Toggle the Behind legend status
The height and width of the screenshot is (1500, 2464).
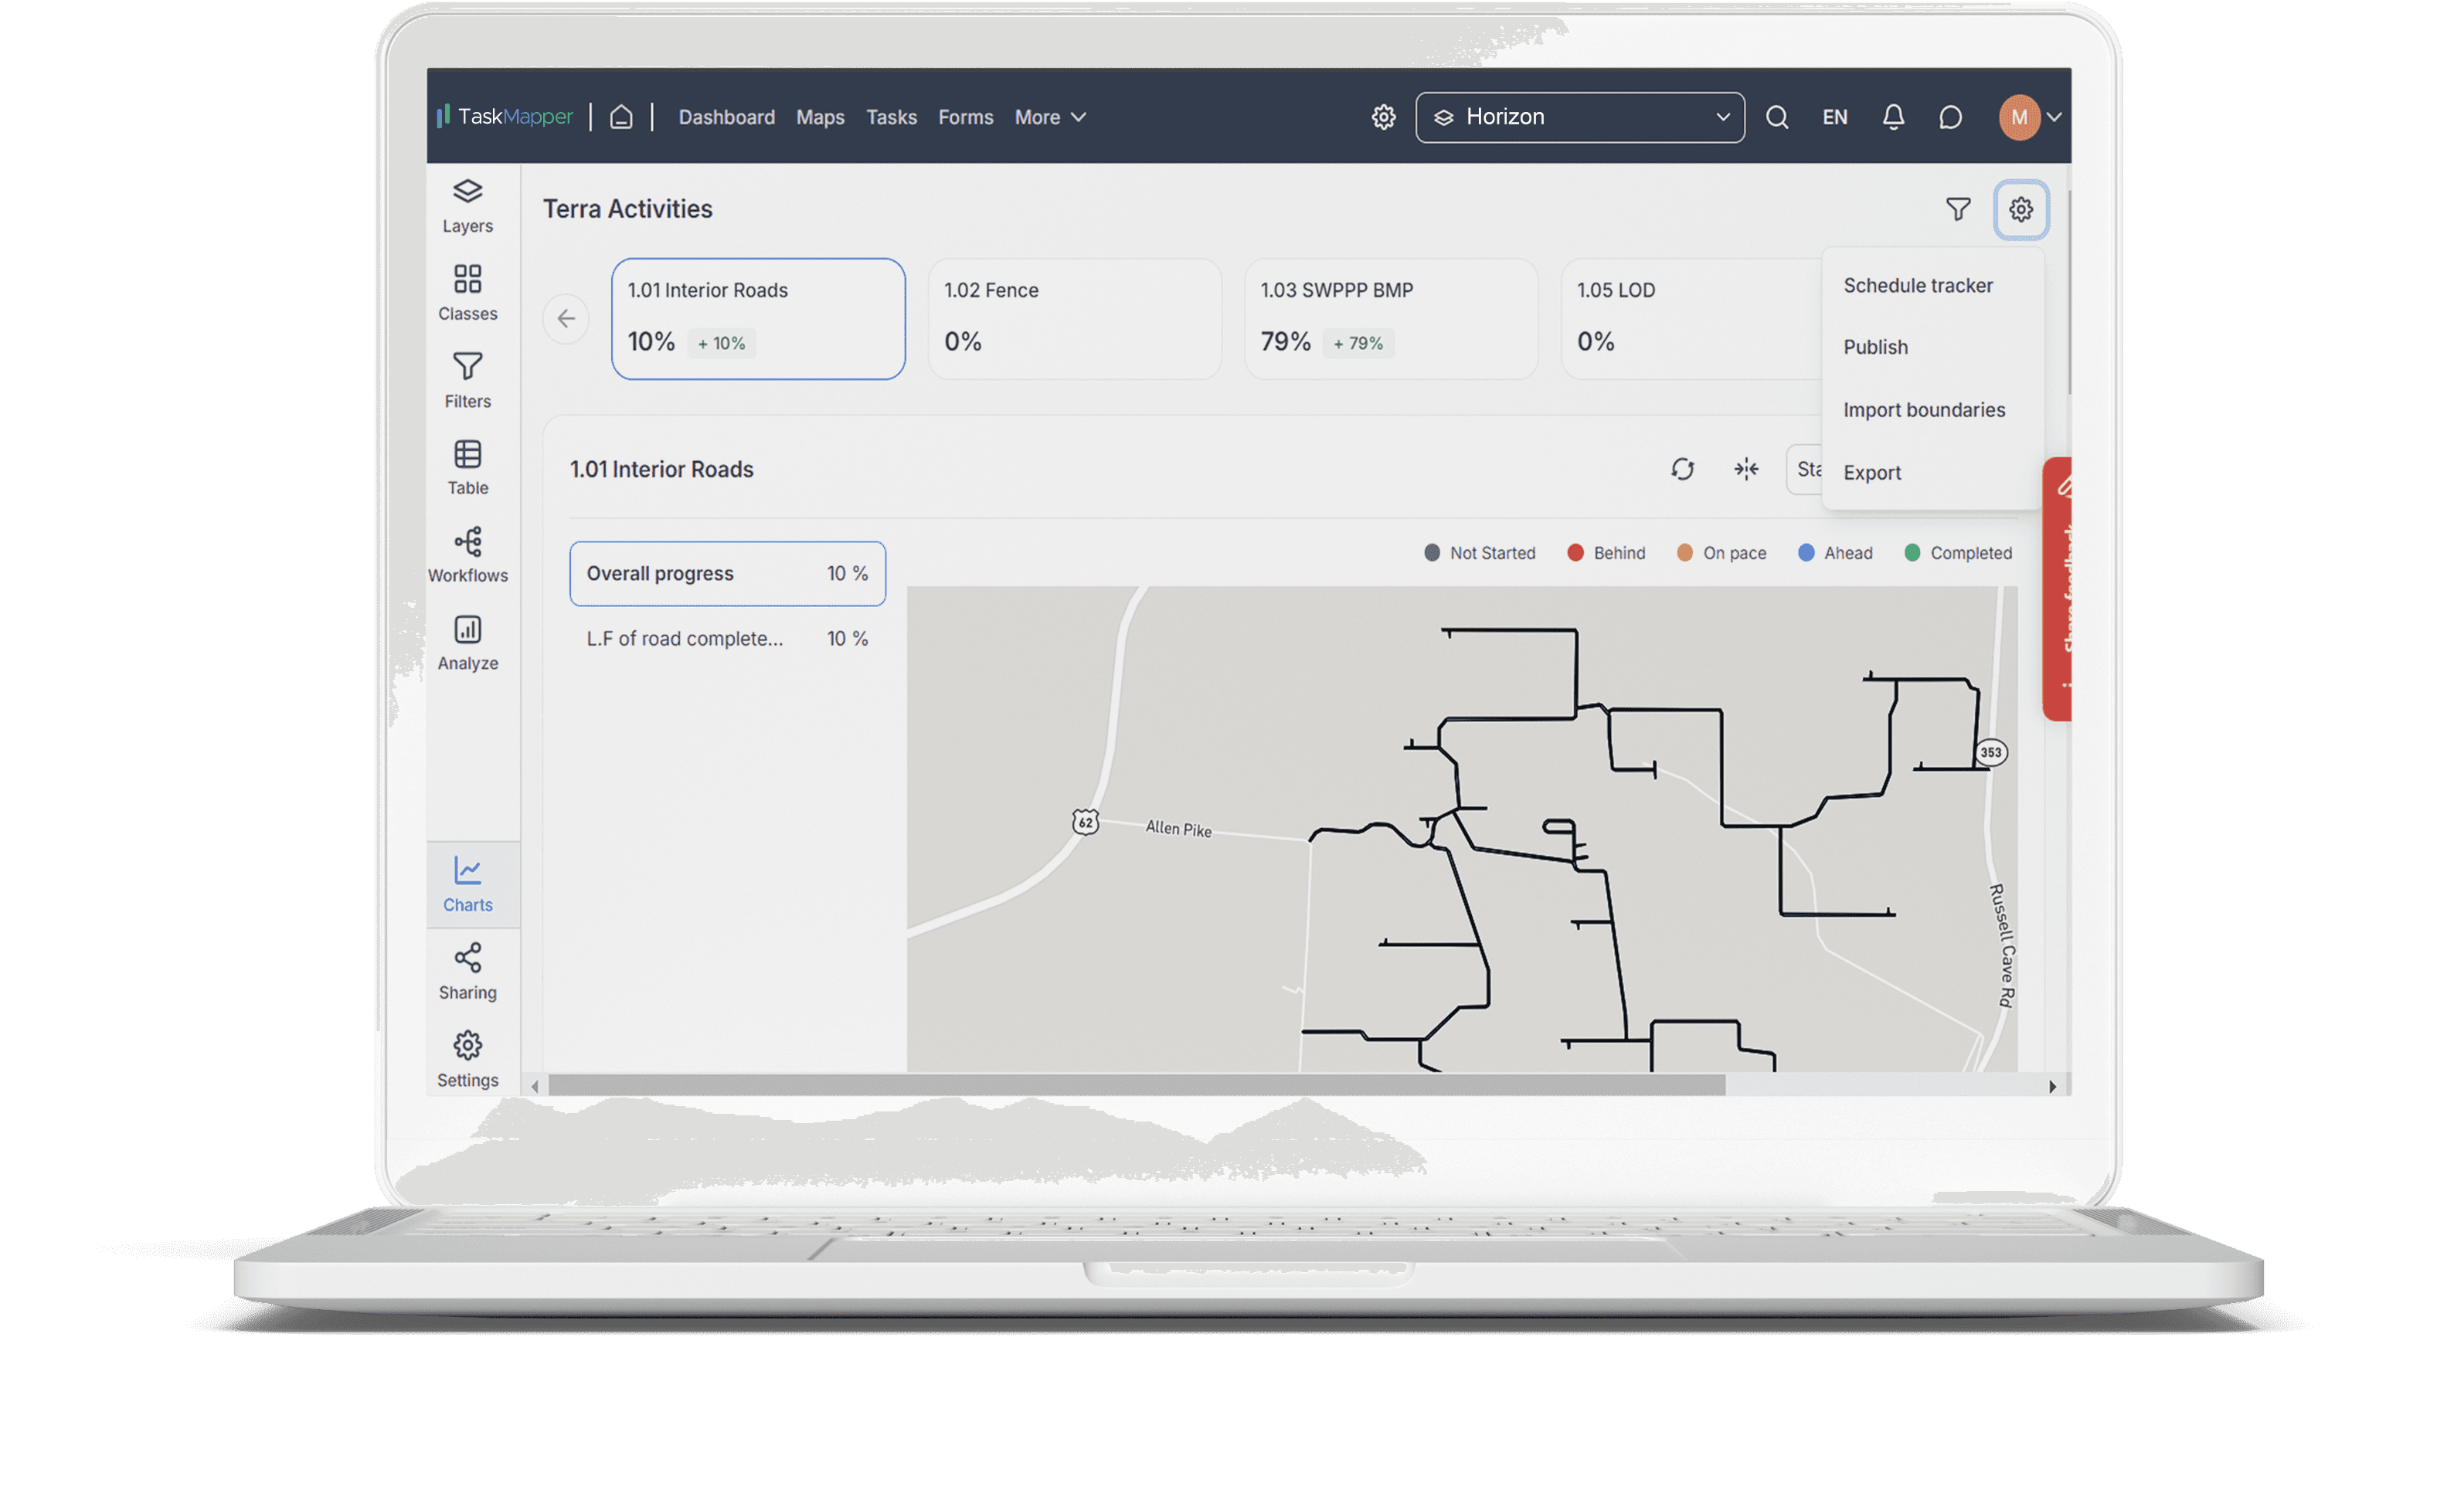click(x=1606, y=553)
